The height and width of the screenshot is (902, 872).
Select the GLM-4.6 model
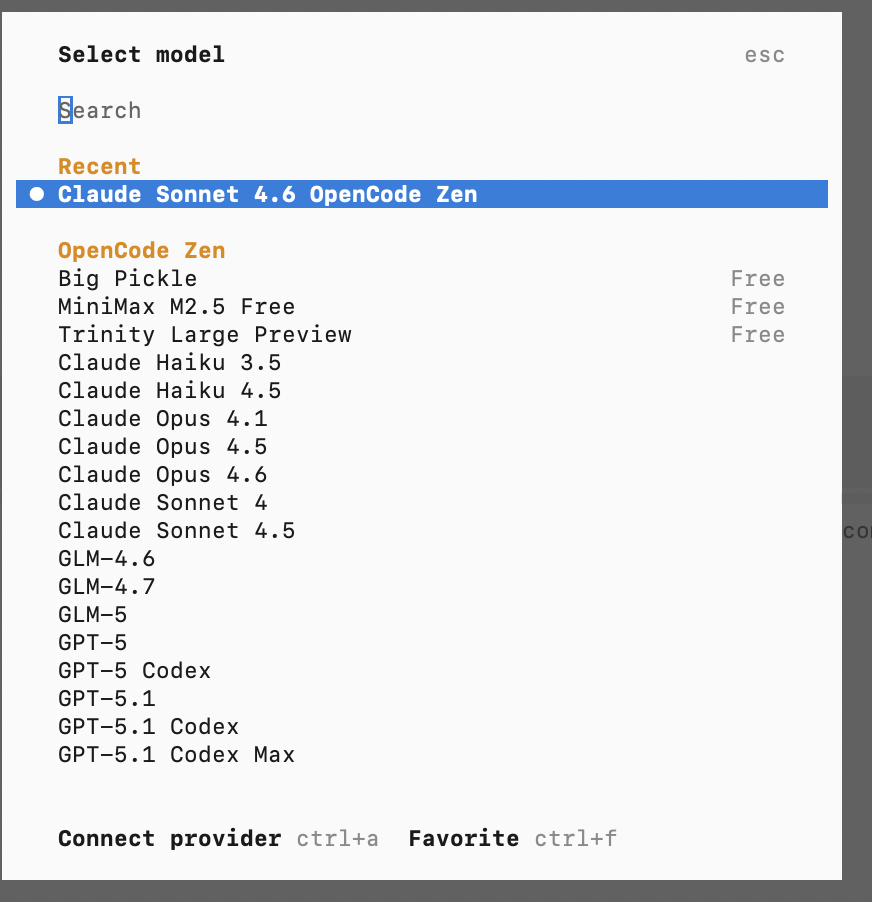tap(106, 558)
